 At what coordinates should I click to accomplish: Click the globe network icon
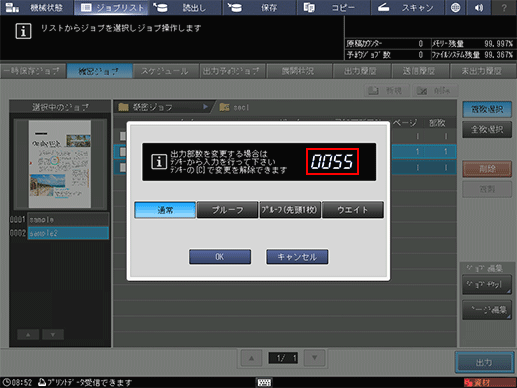(x=455, y=7)
